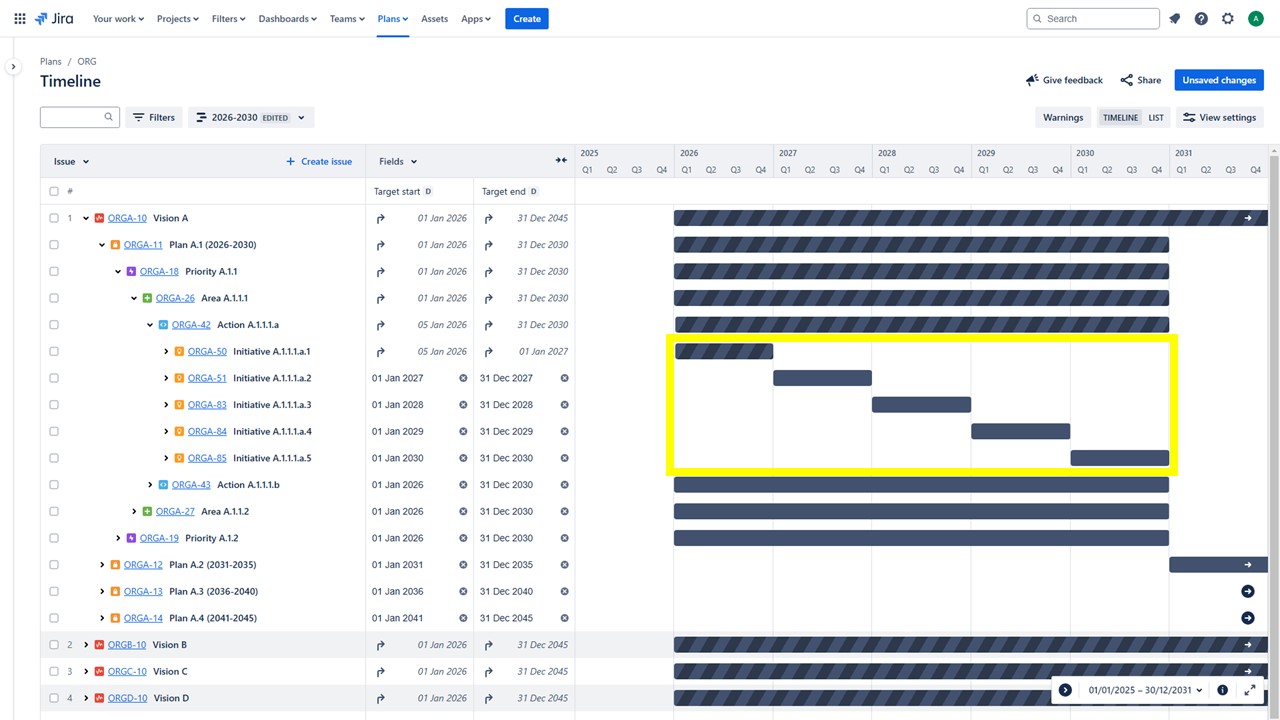Clear target end for ORGA-43
1280x720 pixels.
[x=564, y=485]
